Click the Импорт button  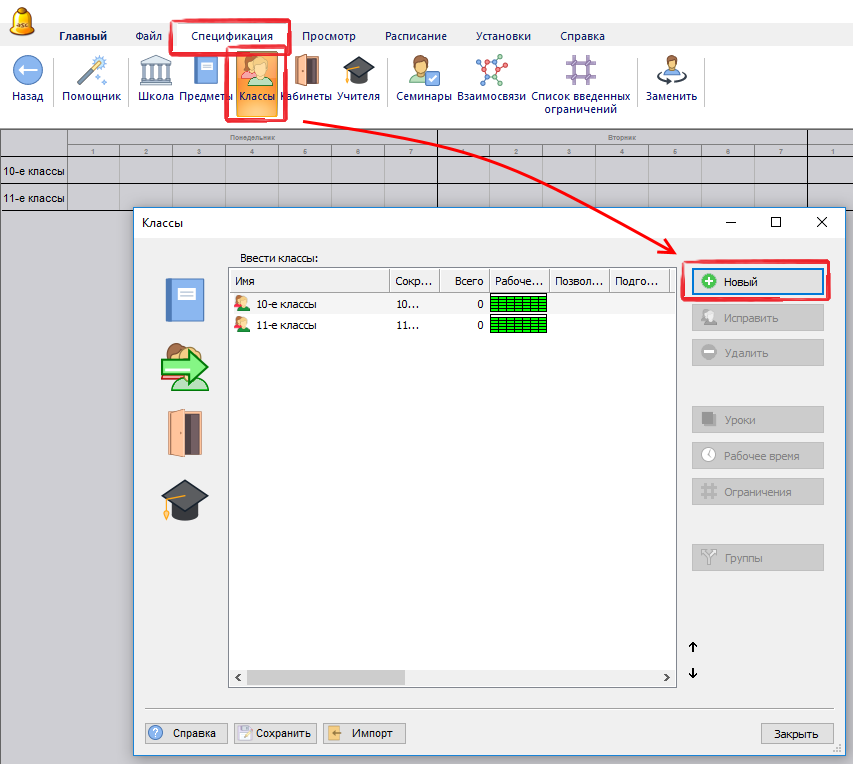click(x=364, y=733)
